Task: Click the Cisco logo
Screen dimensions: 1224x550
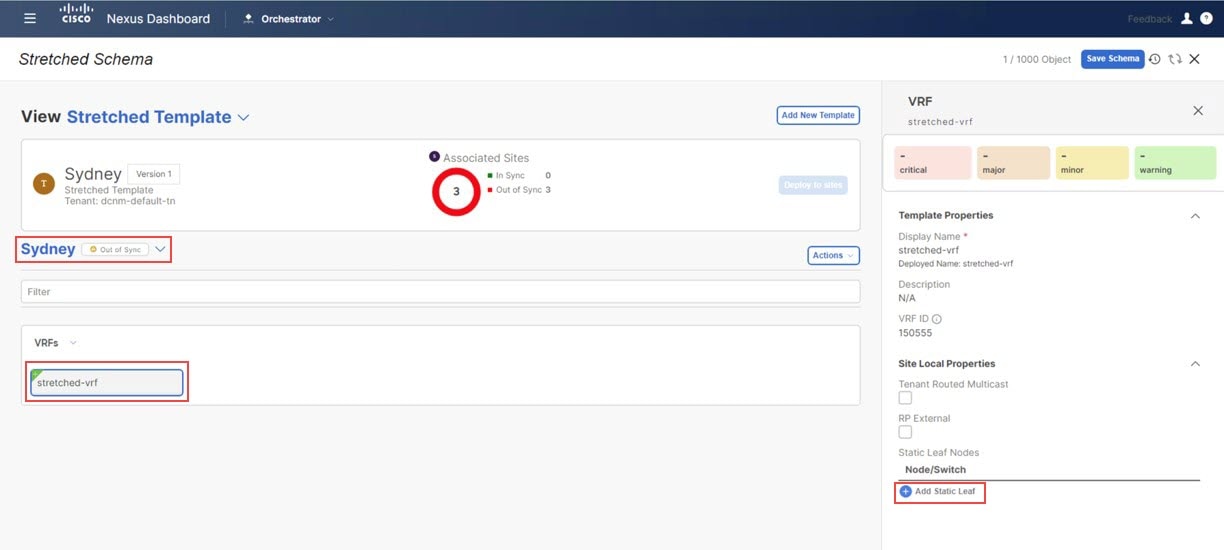Action: coord(76,14)
